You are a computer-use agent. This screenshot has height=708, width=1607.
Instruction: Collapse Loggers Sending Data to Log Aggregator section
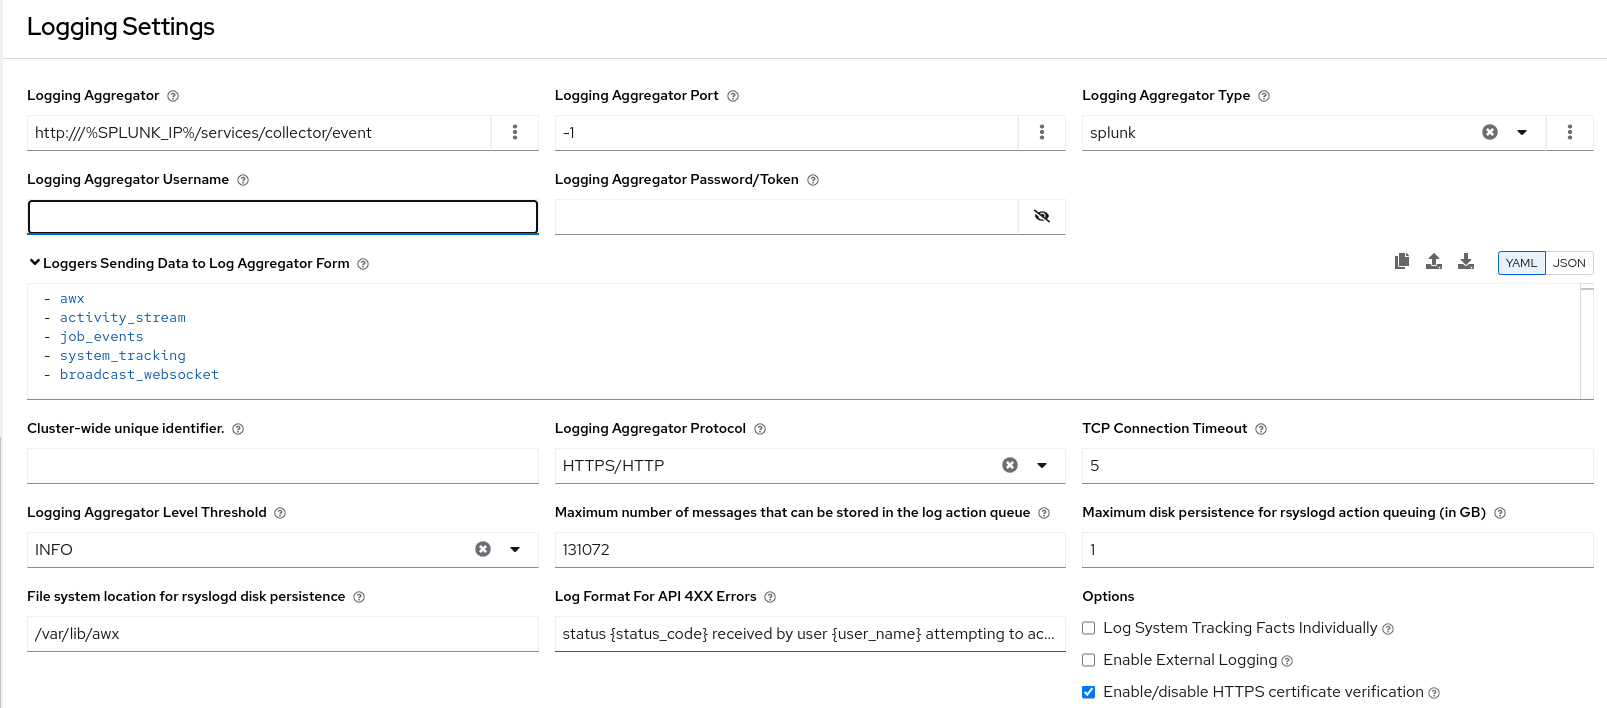35,263
